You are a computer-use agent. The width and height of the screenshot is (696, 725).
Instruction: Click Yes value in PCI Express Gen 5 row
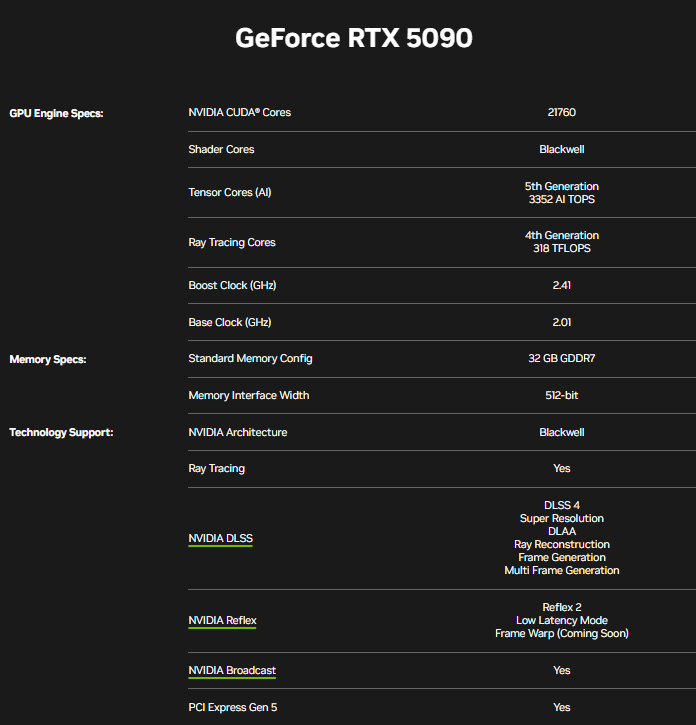coord(561,707)
